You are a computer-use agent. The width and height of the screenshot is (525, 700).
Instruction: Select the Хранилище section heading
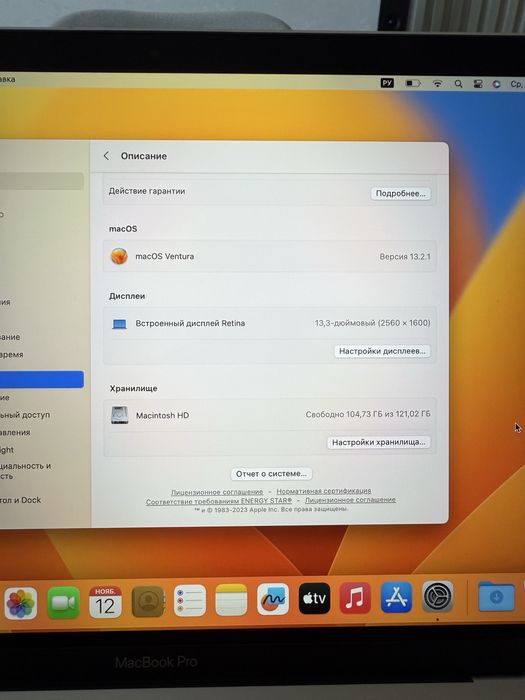pos(133,388)
